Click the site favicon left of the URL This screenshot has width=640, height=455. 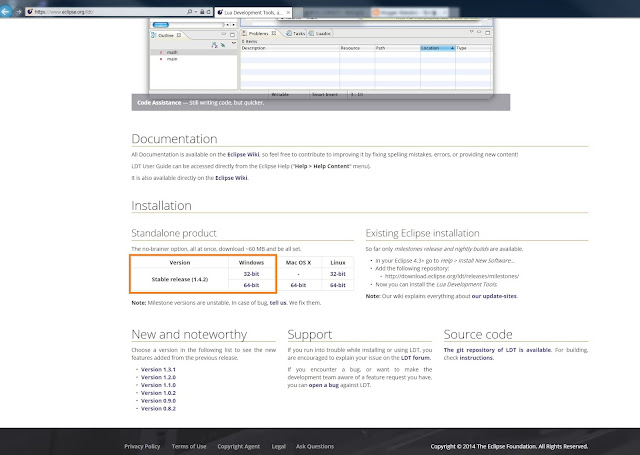coord(29,12)
